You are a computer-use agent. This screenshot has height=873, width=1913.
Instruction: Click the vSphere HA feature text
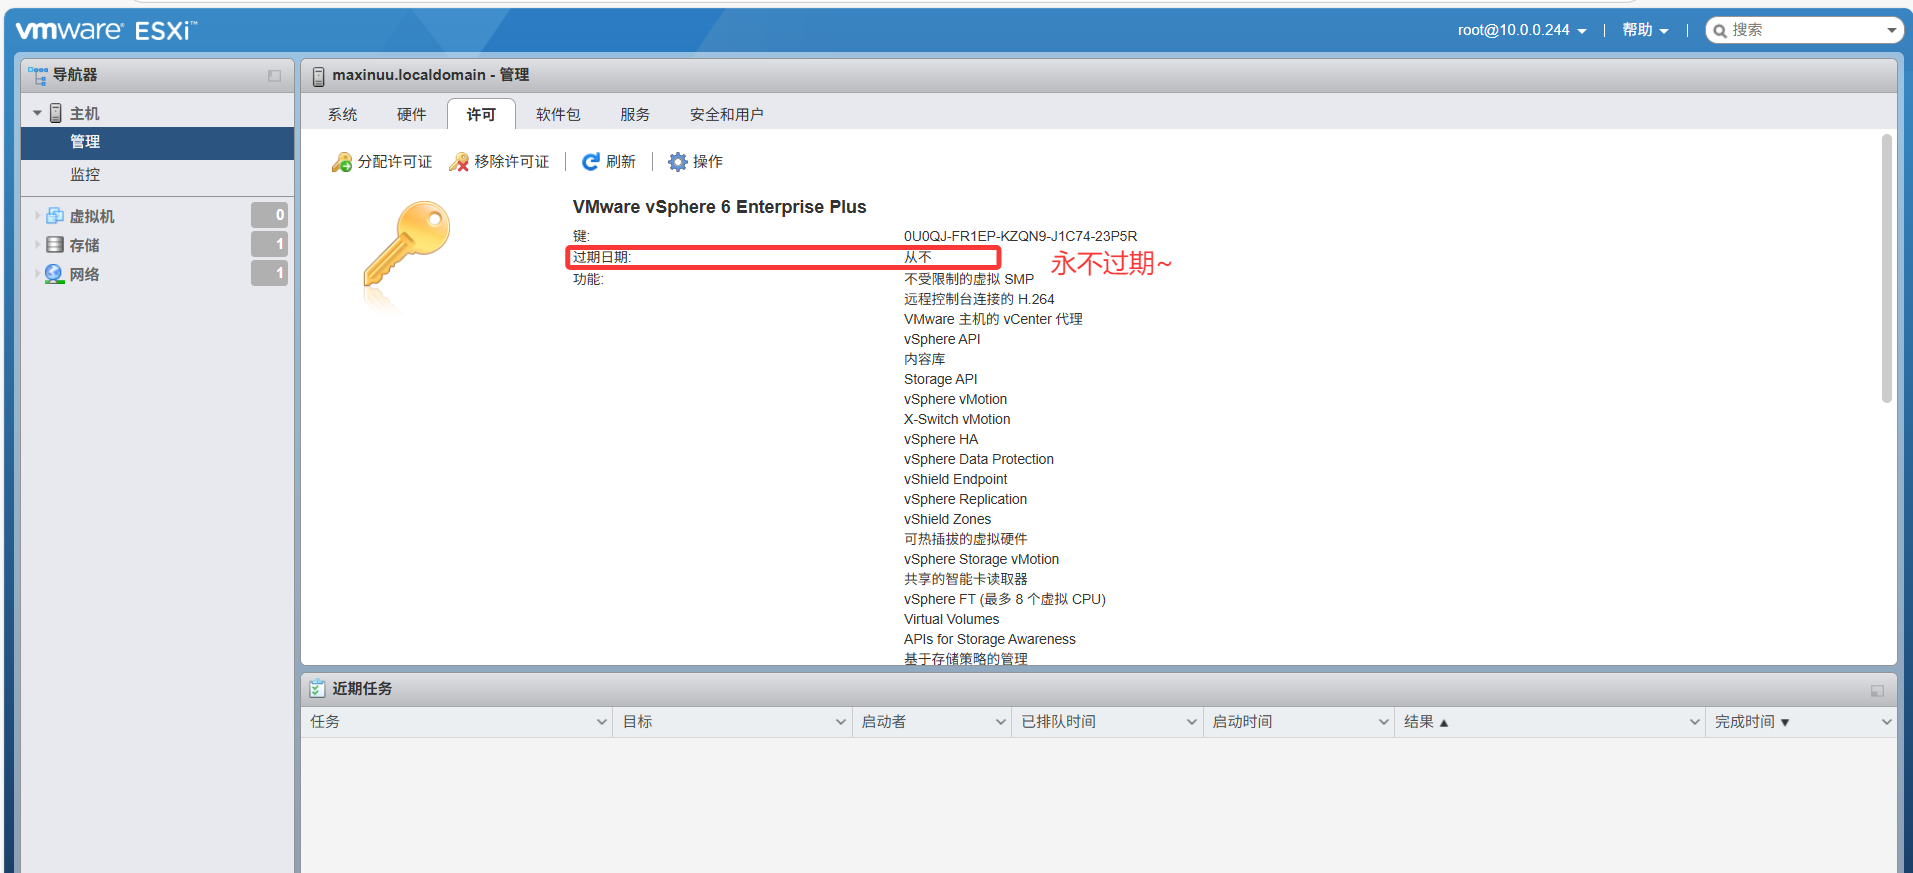coord(941,440)
